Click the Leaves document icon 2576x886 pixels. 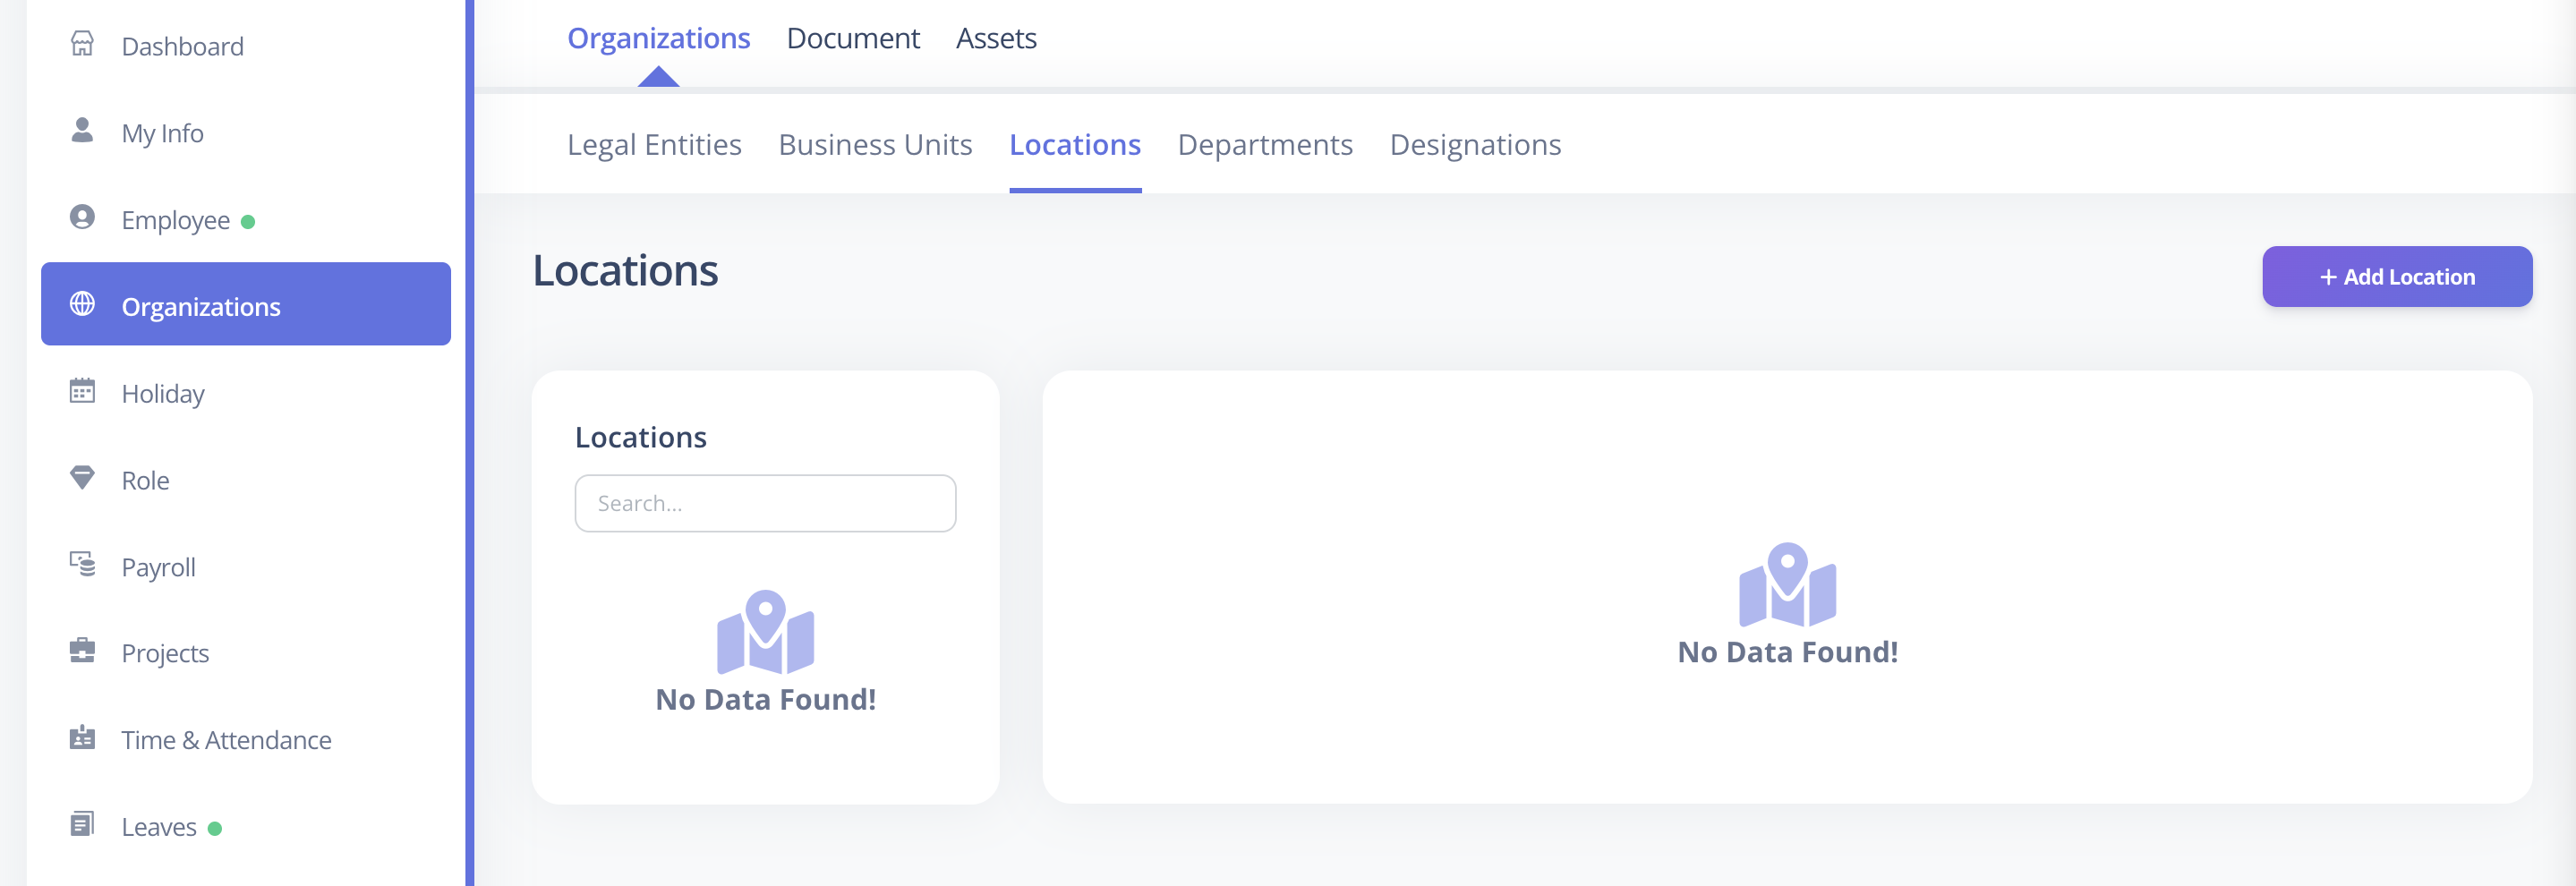[x=82, y=824]
